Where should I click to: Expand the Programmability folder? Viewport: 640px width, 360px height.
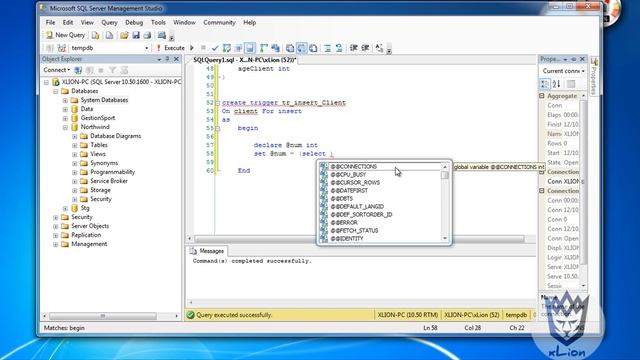pyautogui.click(x=75, y=172)
